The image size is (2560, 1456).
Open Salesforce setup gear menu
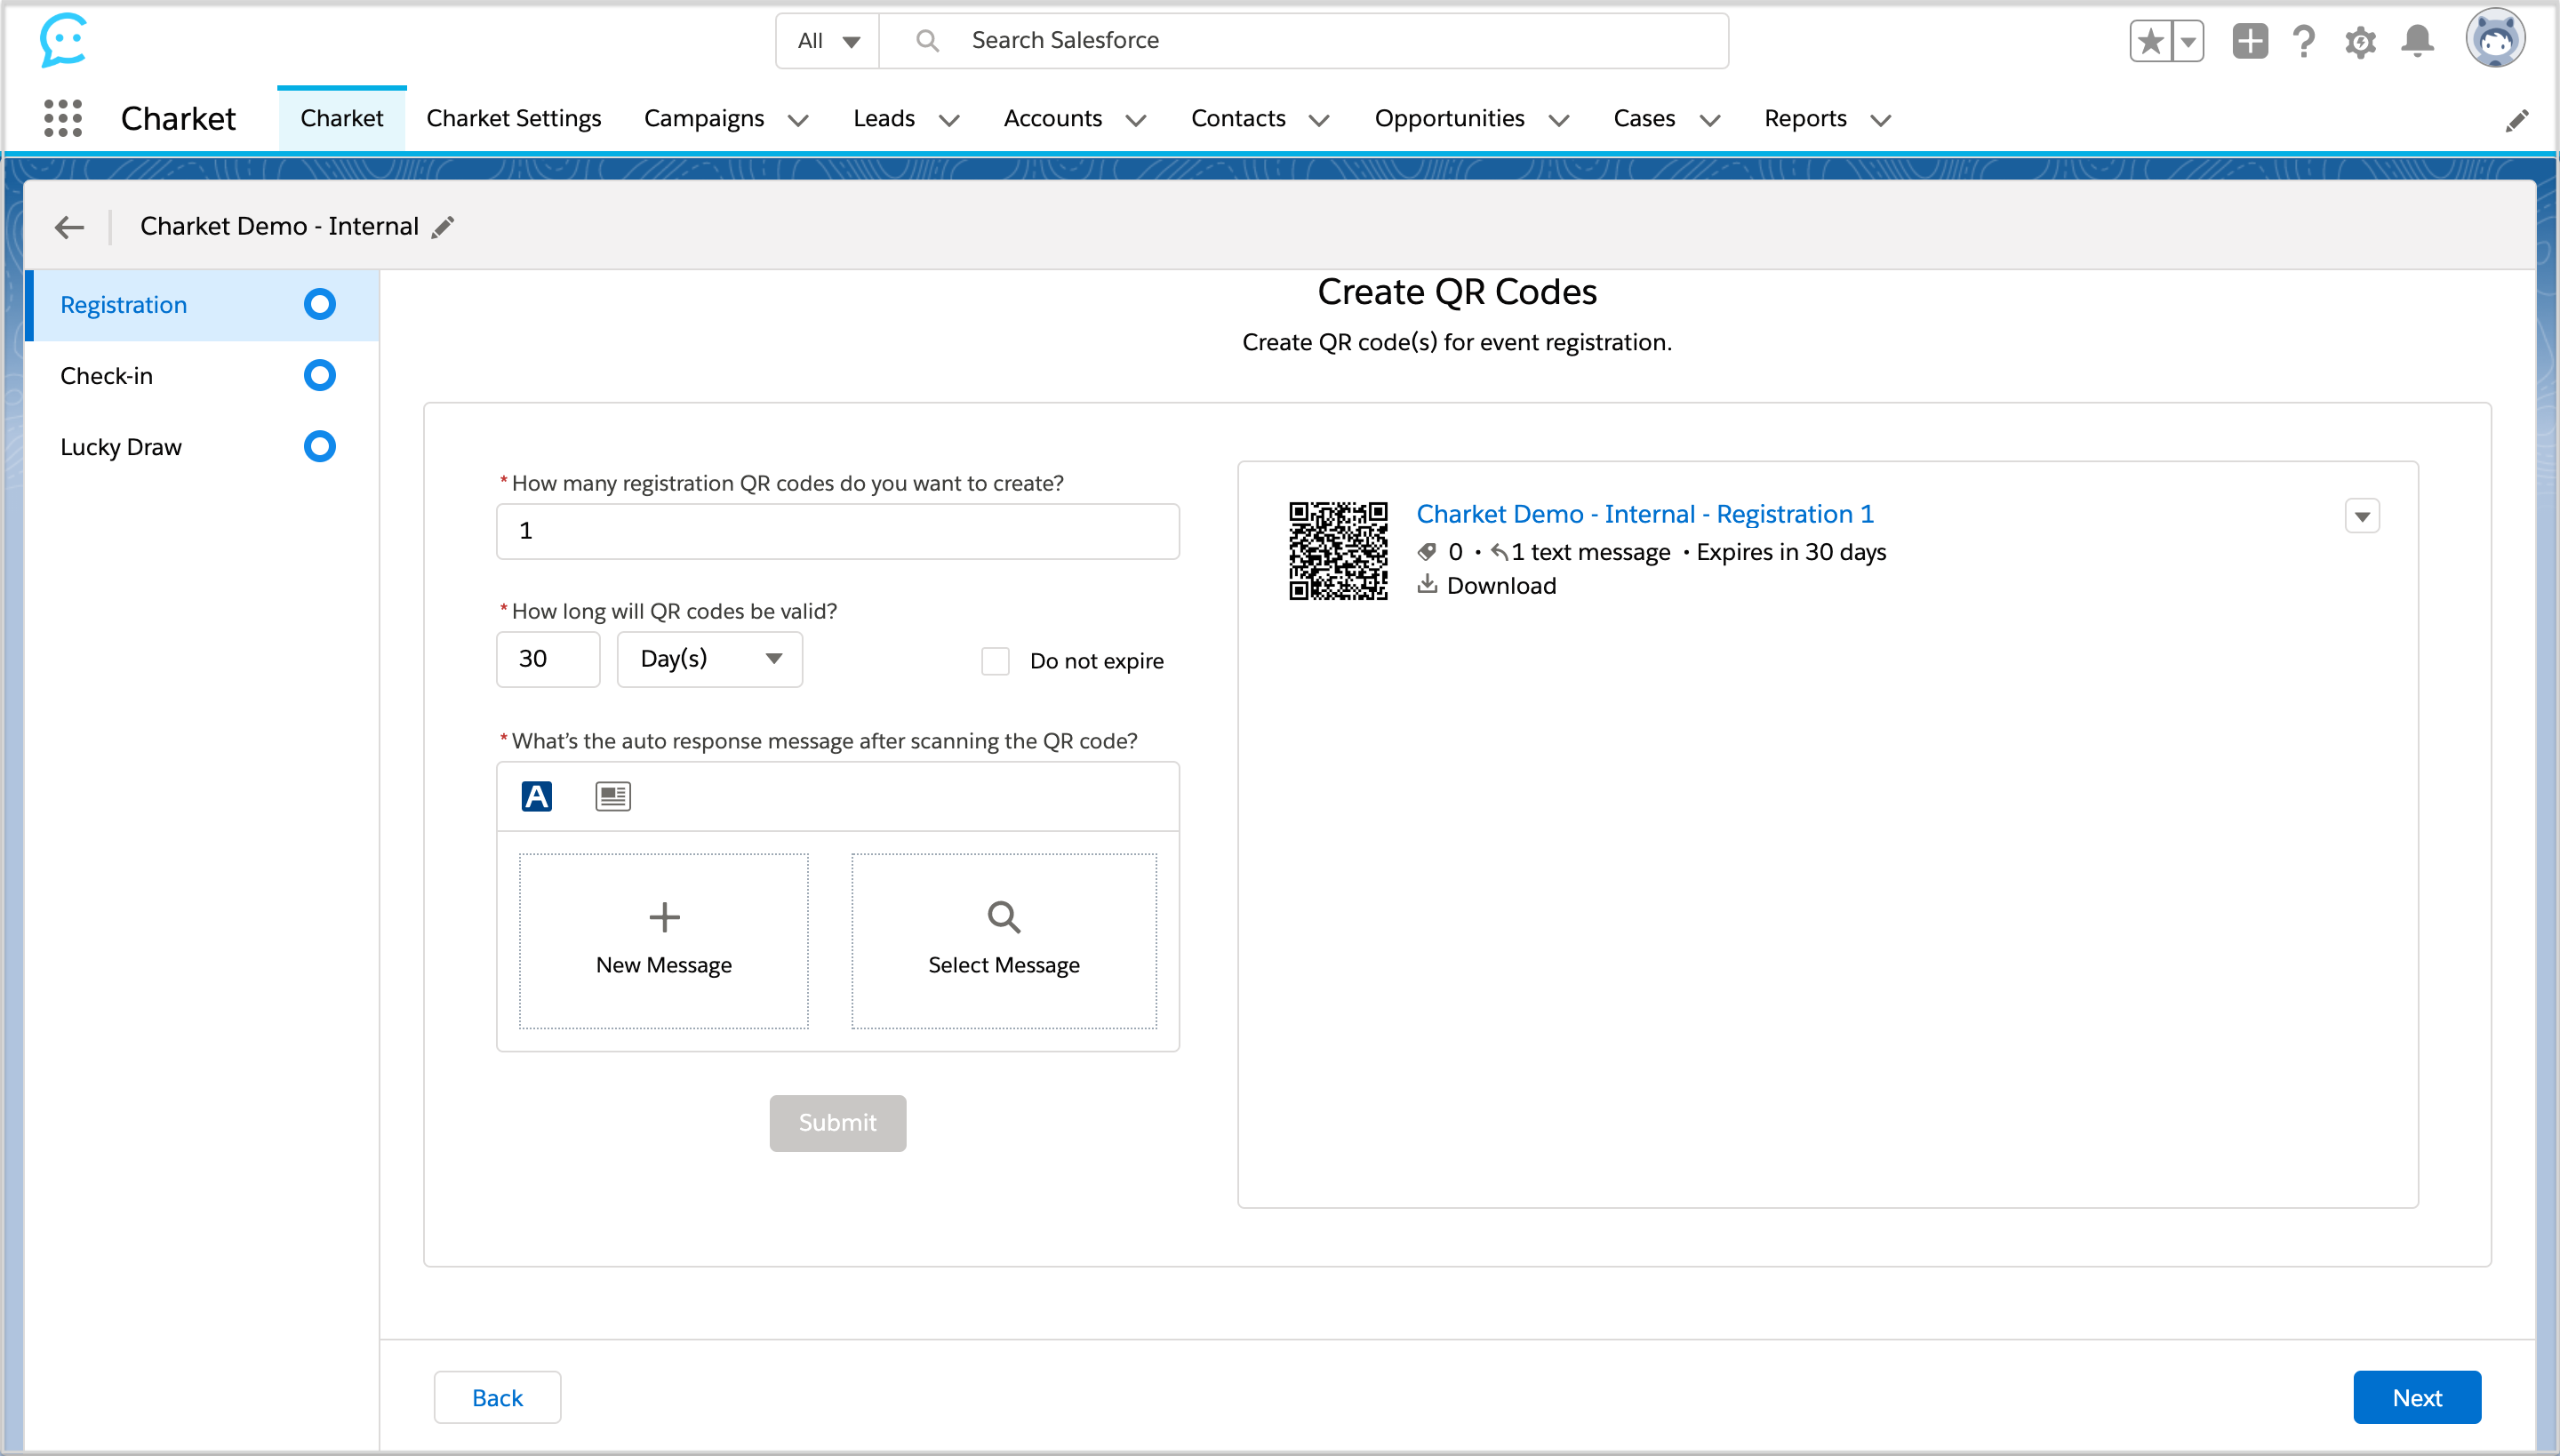[x=2360, y=41]
